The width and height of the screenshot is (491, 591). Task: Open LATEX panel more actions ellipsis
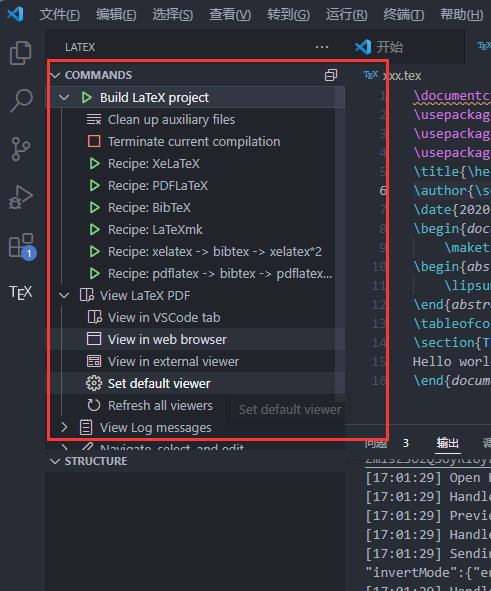point(322,47)
